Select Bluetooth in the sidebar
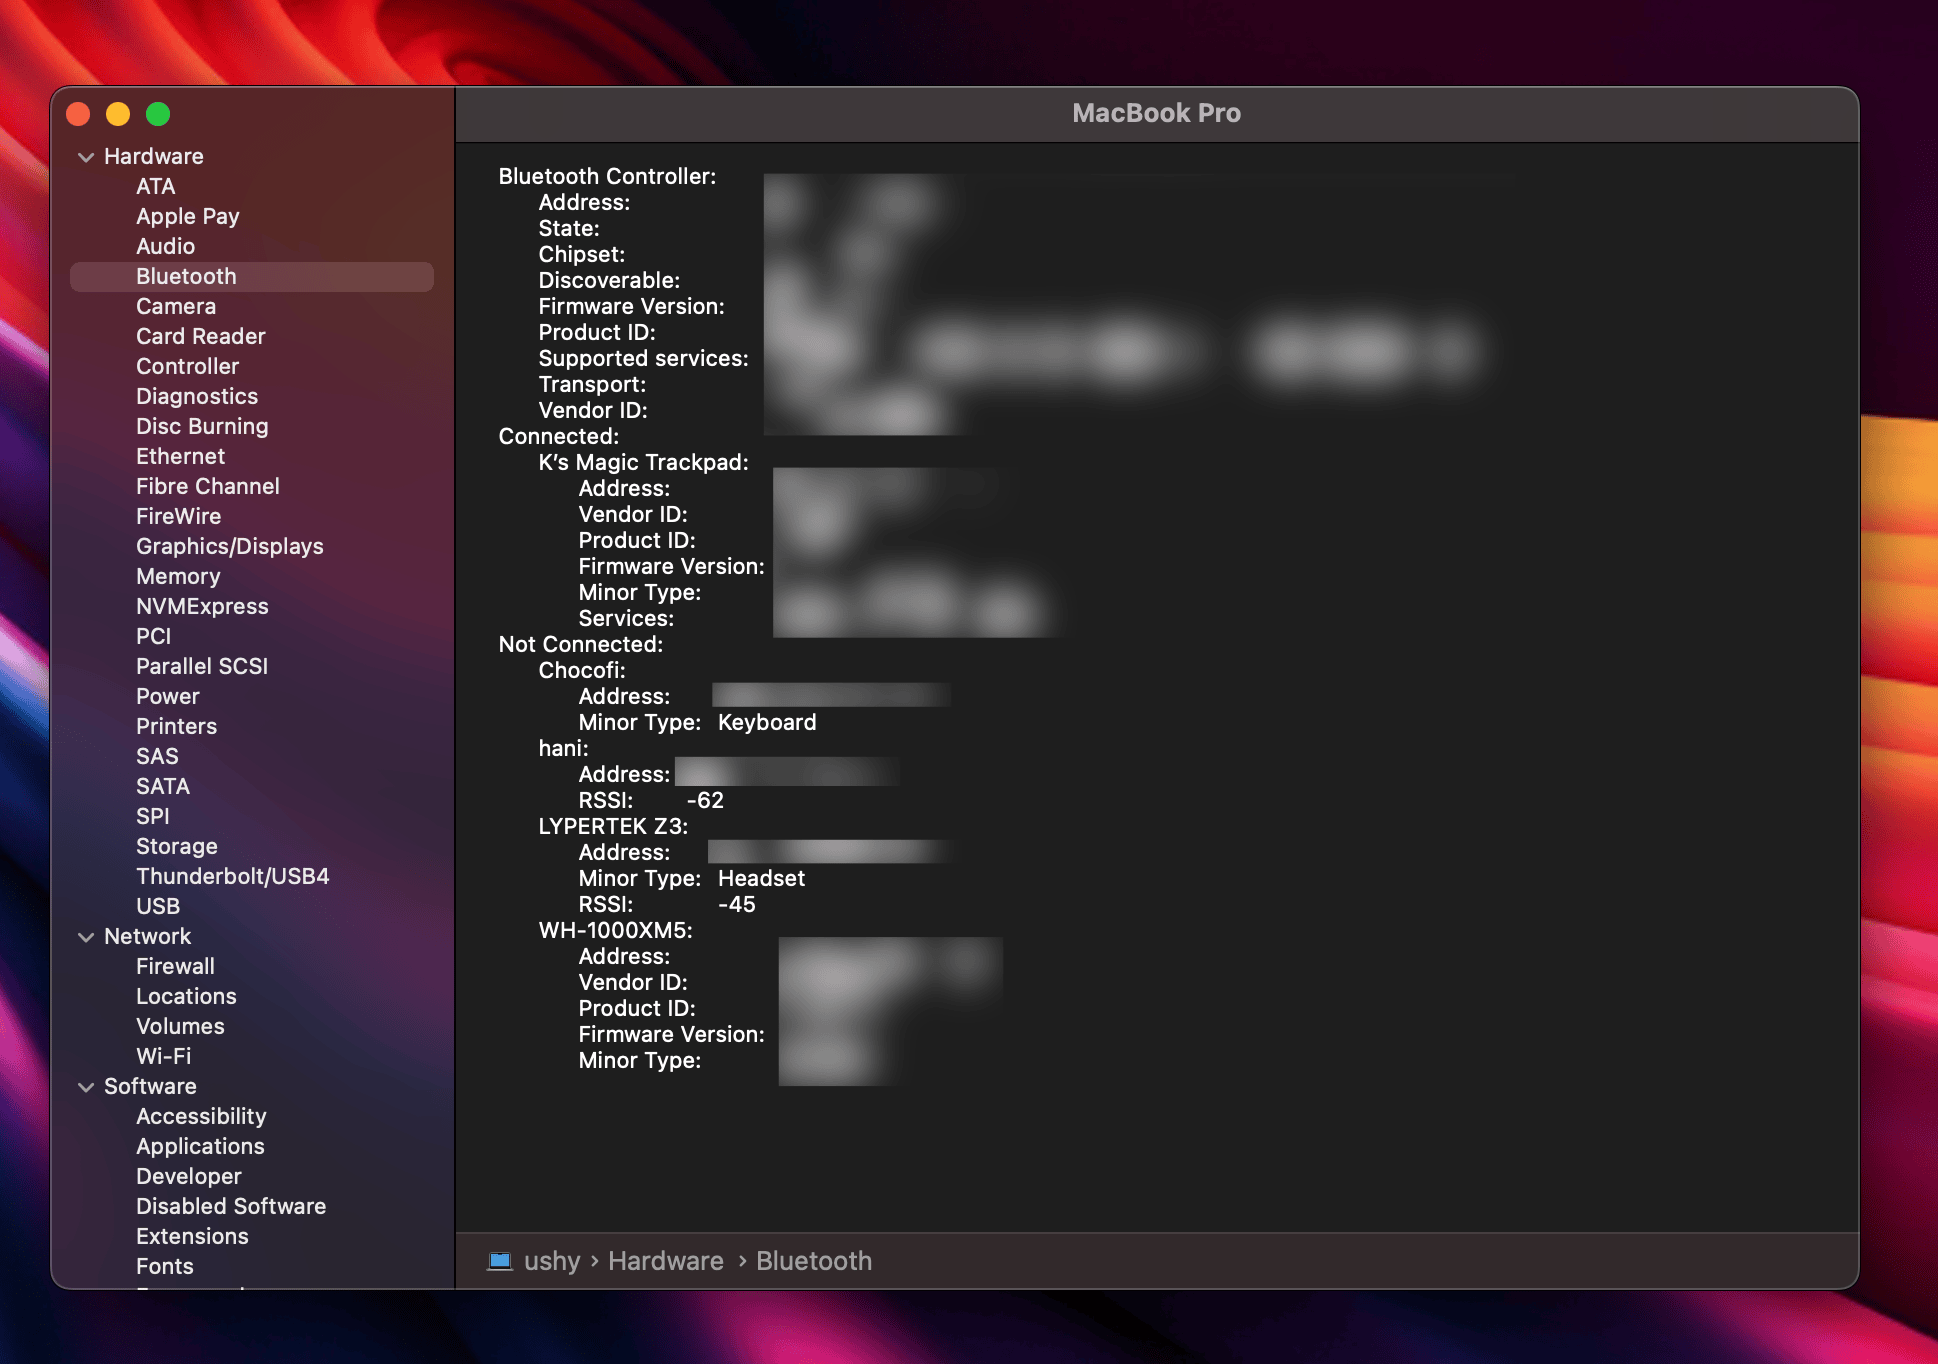 tap(185, 276)
